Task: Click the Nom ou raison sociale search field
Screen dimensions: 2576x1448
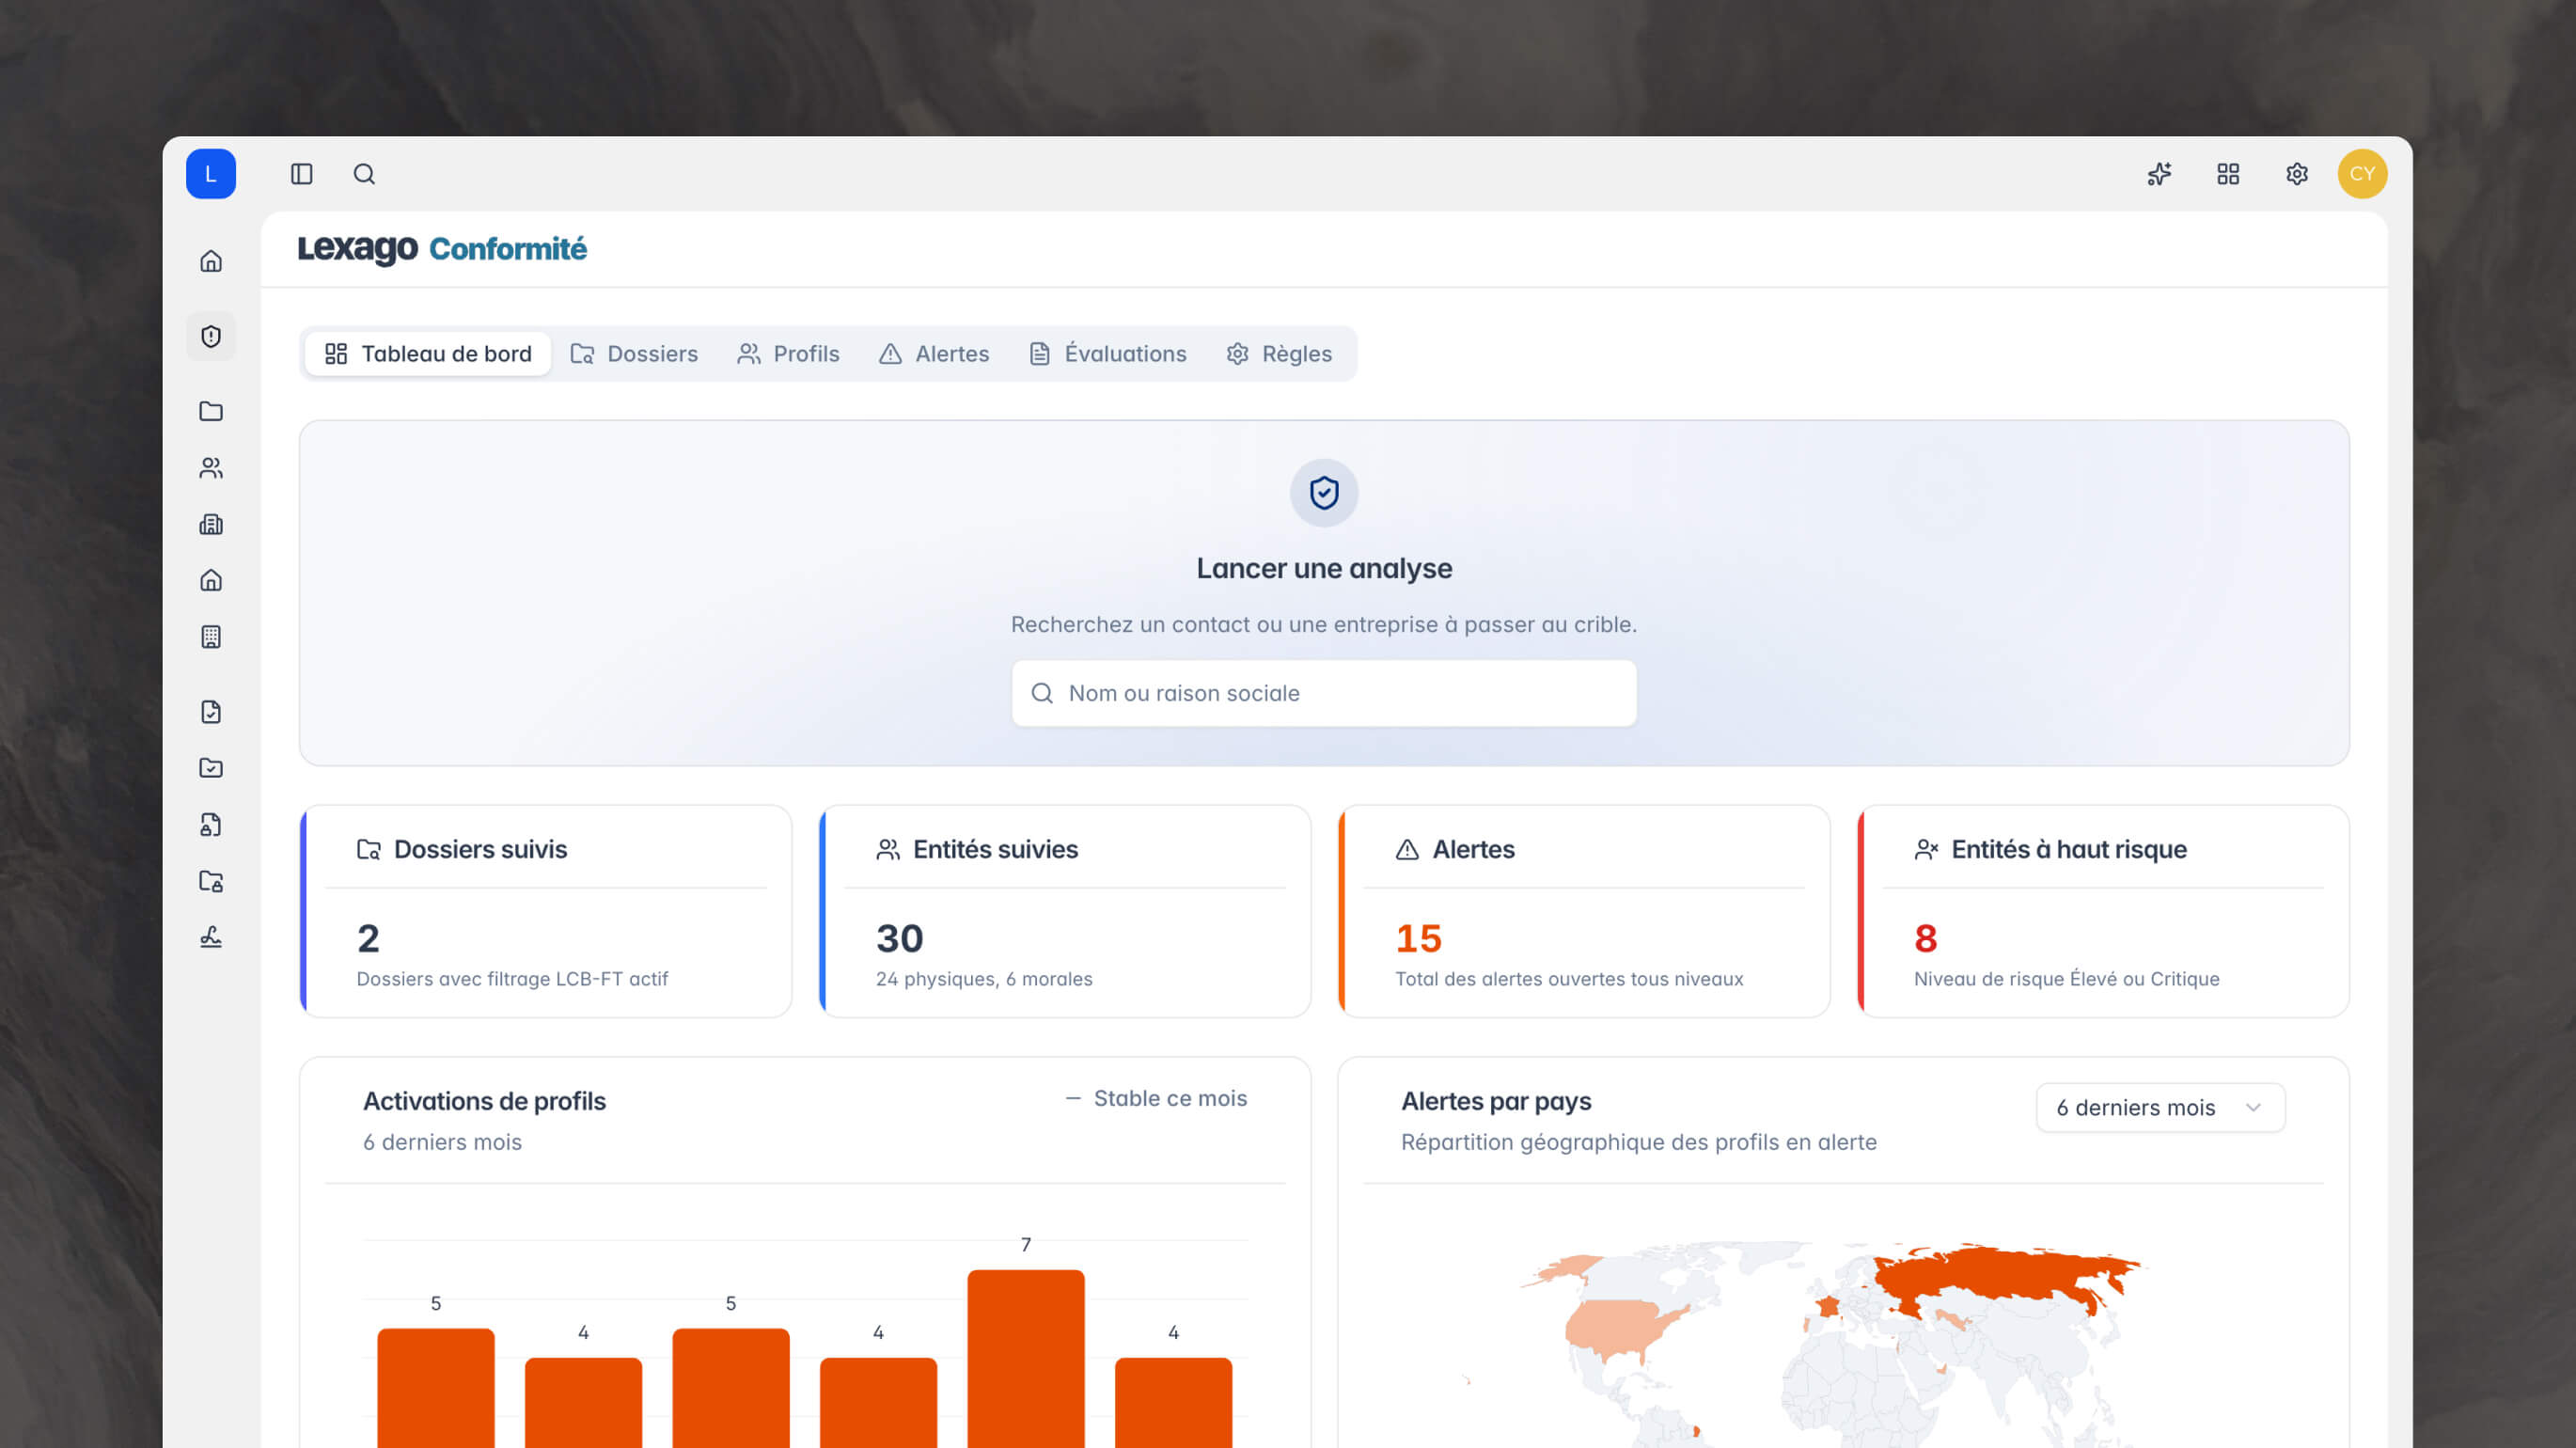Action: (1324, 693)
